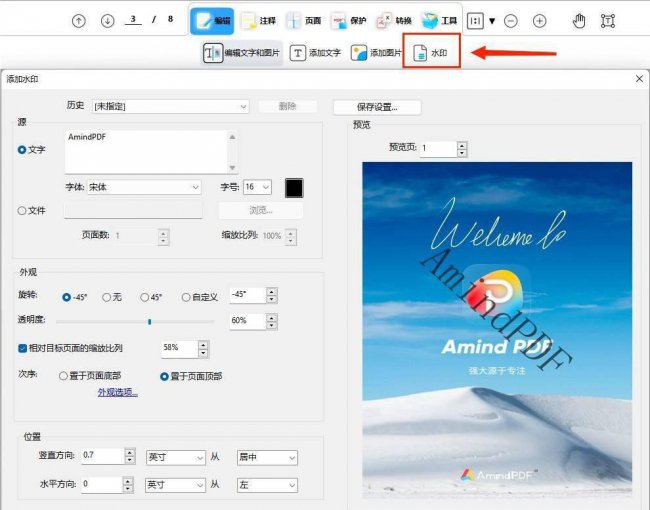Click the file path input field

pos(133,211)
